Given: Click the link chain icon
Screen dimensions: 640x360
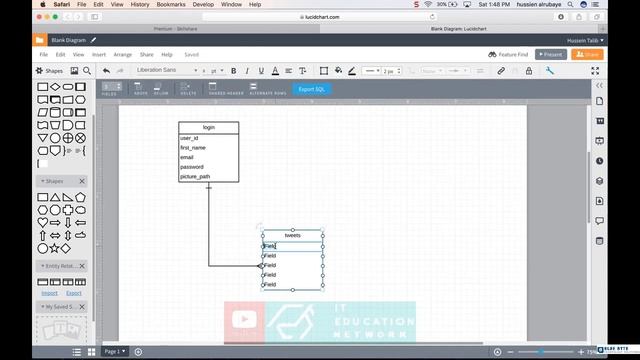Looking at the screenshot, I should coord(501,71).
